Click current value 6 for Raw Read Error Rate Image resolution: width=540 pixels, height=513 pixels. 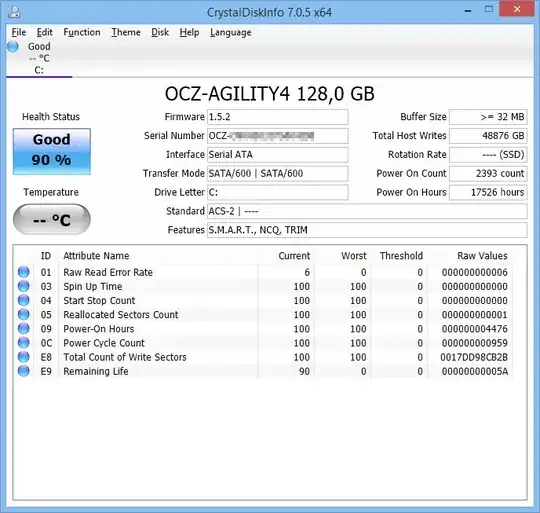click(307, 272)
